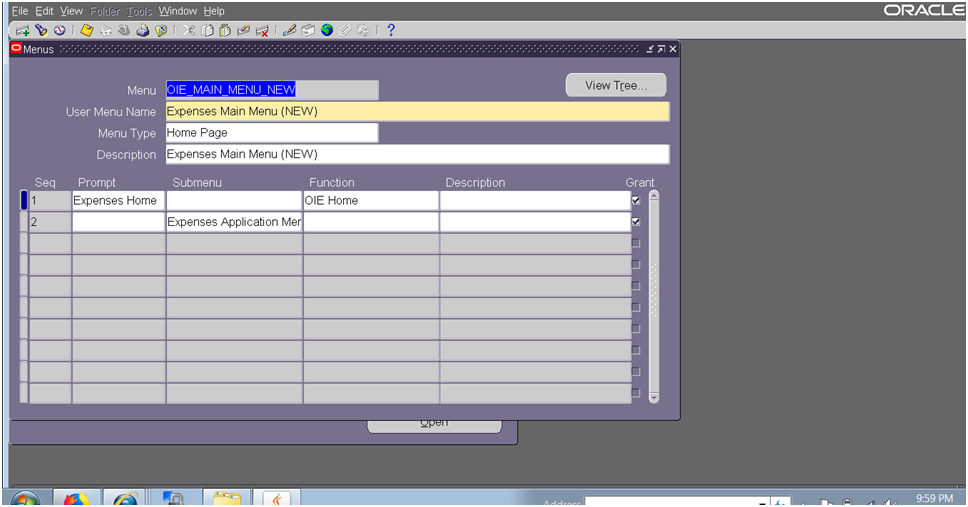Viewport: 968px width, 507px height.
Task: Click the empty Function cell in row 2
Action: [x=370, y=222]
